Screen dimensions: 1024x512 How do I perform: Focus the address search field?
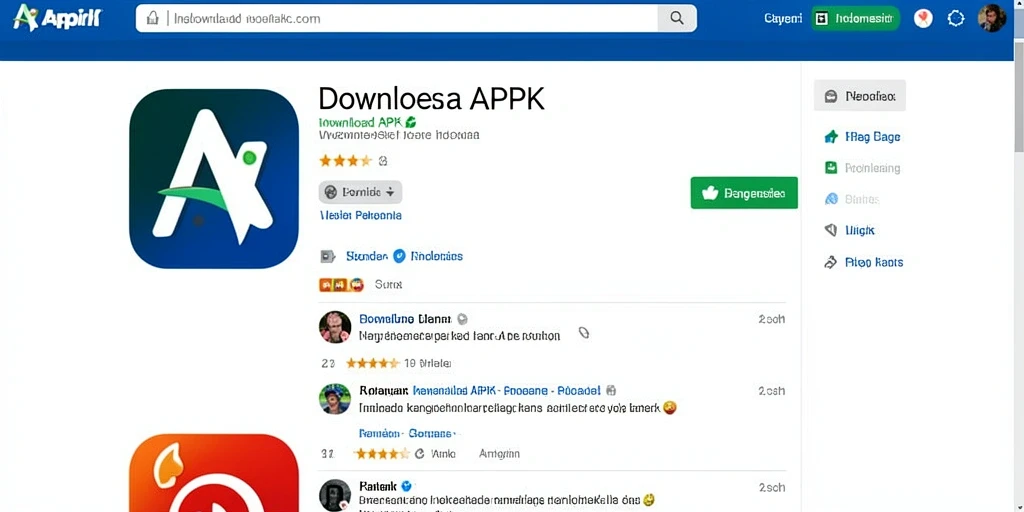point(415,18)
